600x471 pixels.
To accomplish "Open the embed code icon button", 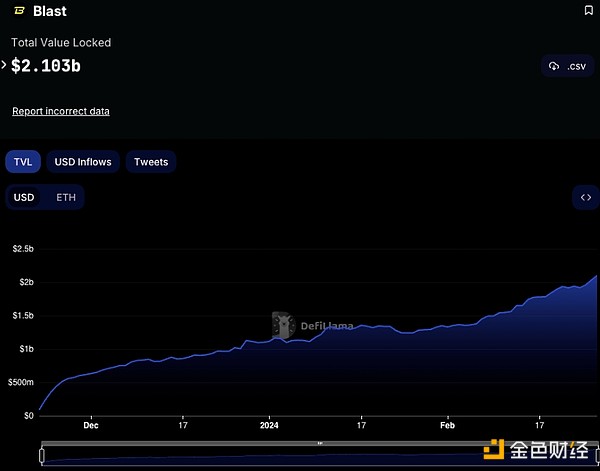I will (585, 197).
